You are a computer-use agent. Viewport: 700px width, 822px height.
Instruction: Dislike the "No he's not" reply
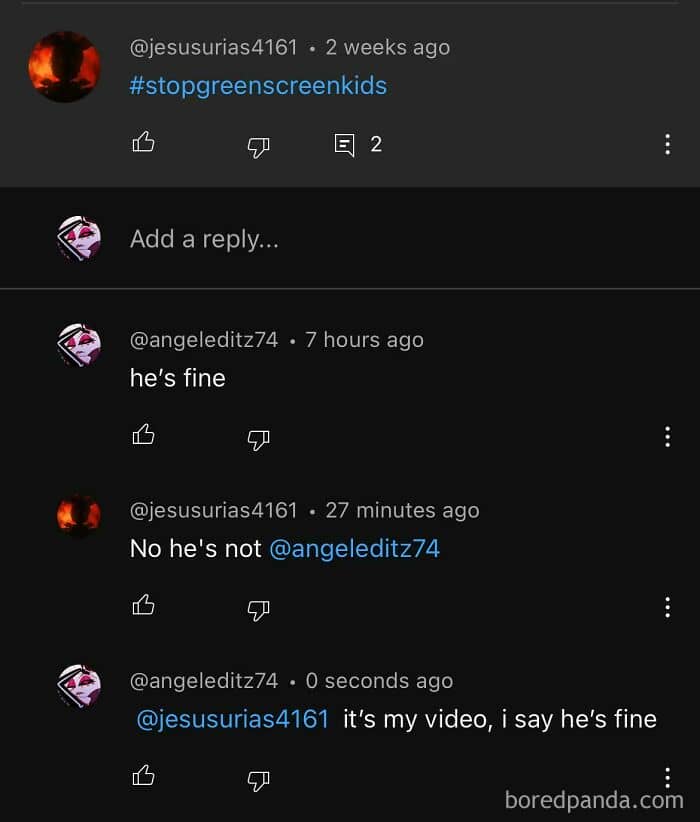pos(258,607)
